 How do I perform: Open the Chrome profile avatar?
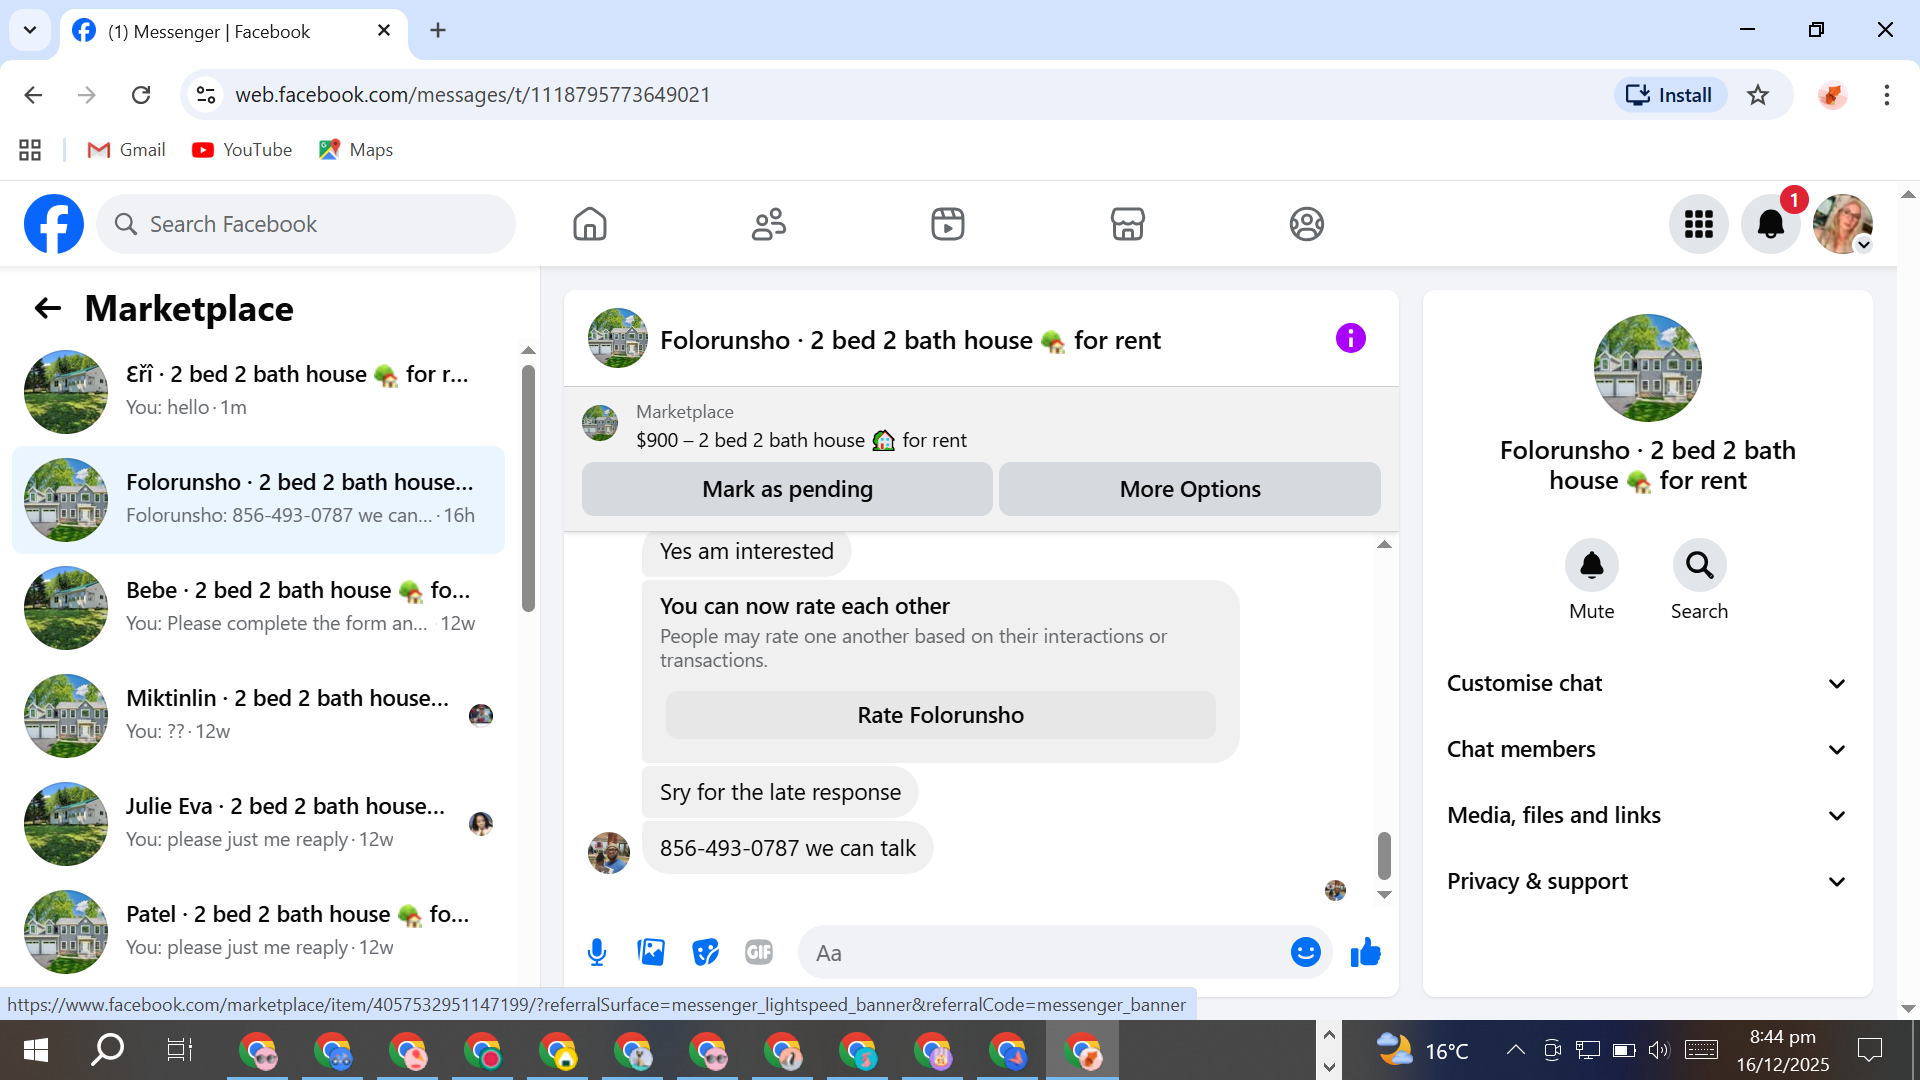pyautogui.click(x=1832, y=95)
